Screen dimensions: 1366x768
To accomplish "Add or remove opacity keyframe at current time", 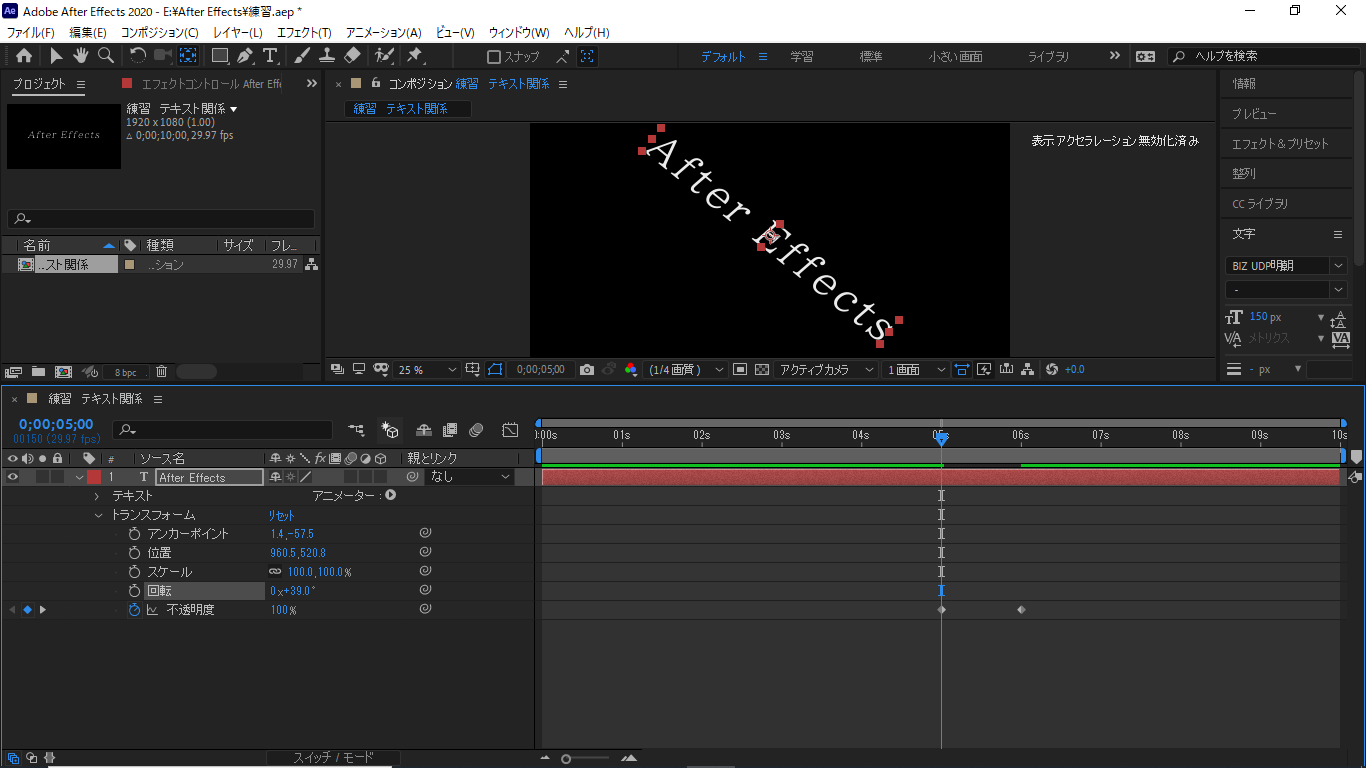I will [x=27, y=610].
